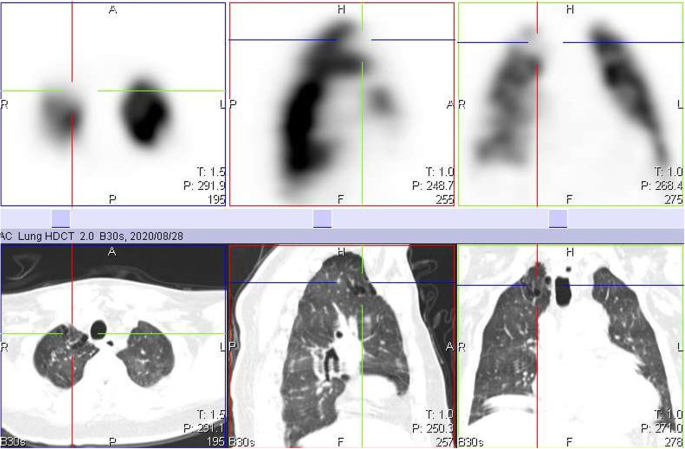Click the 'P: 271.0' position readout
The height and width of the screenshot is (449, 685).
(662, 428)
